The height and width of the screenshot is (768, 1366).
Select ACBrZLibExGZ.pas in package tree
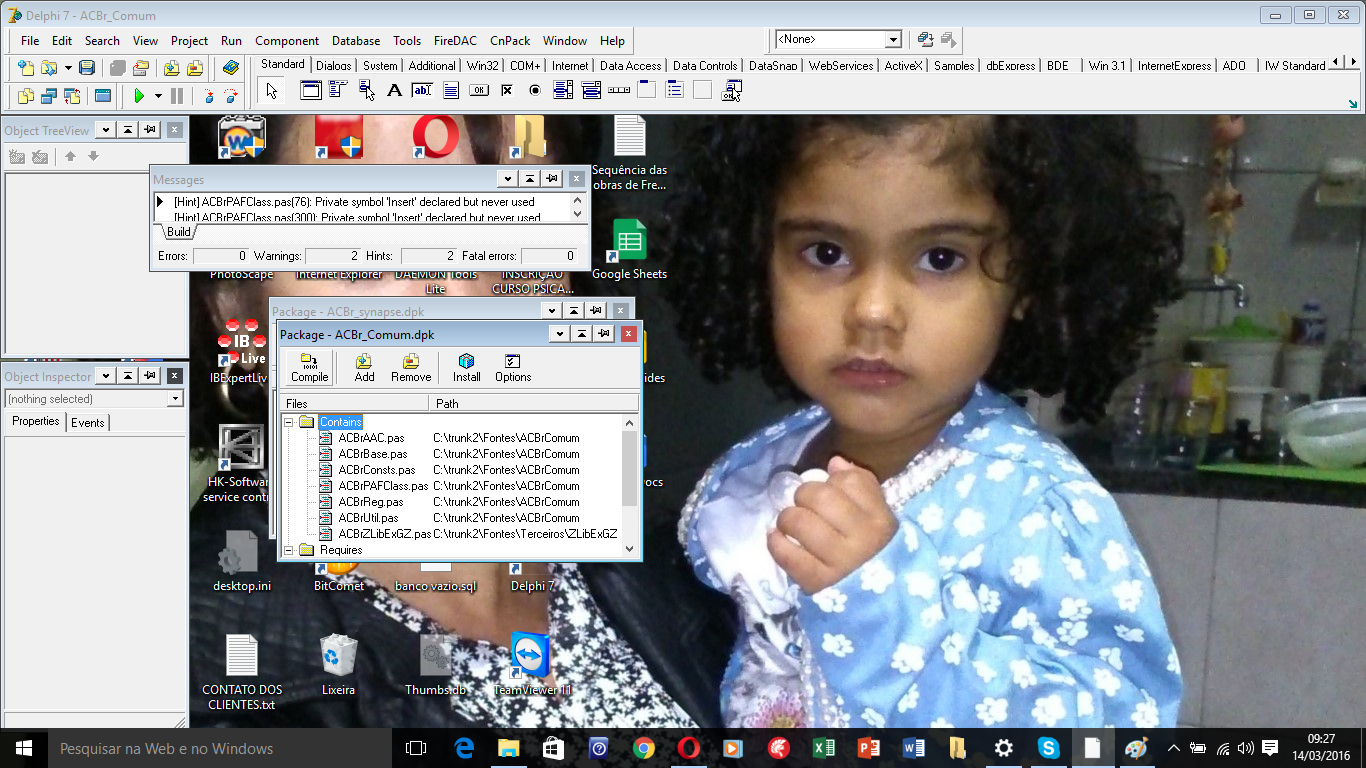tap(385, 534)
